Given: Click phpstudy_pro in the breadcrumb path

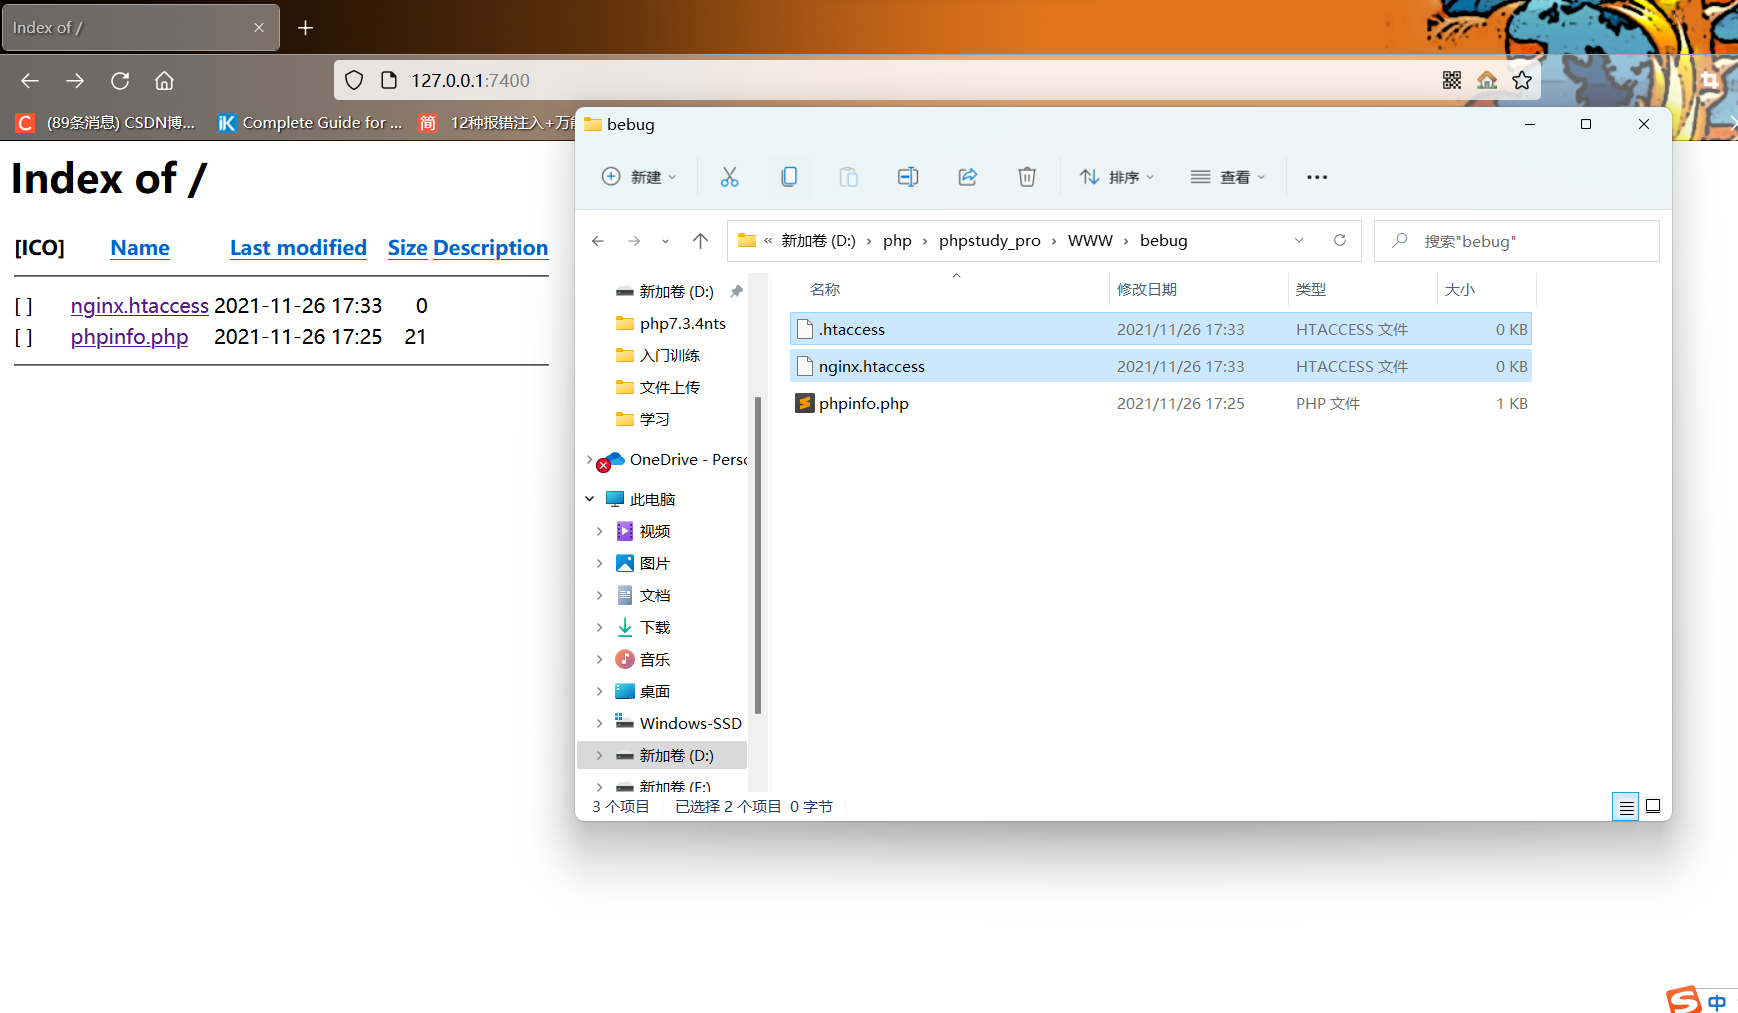Looking at the screenshot, I should [x=990, y=241].
